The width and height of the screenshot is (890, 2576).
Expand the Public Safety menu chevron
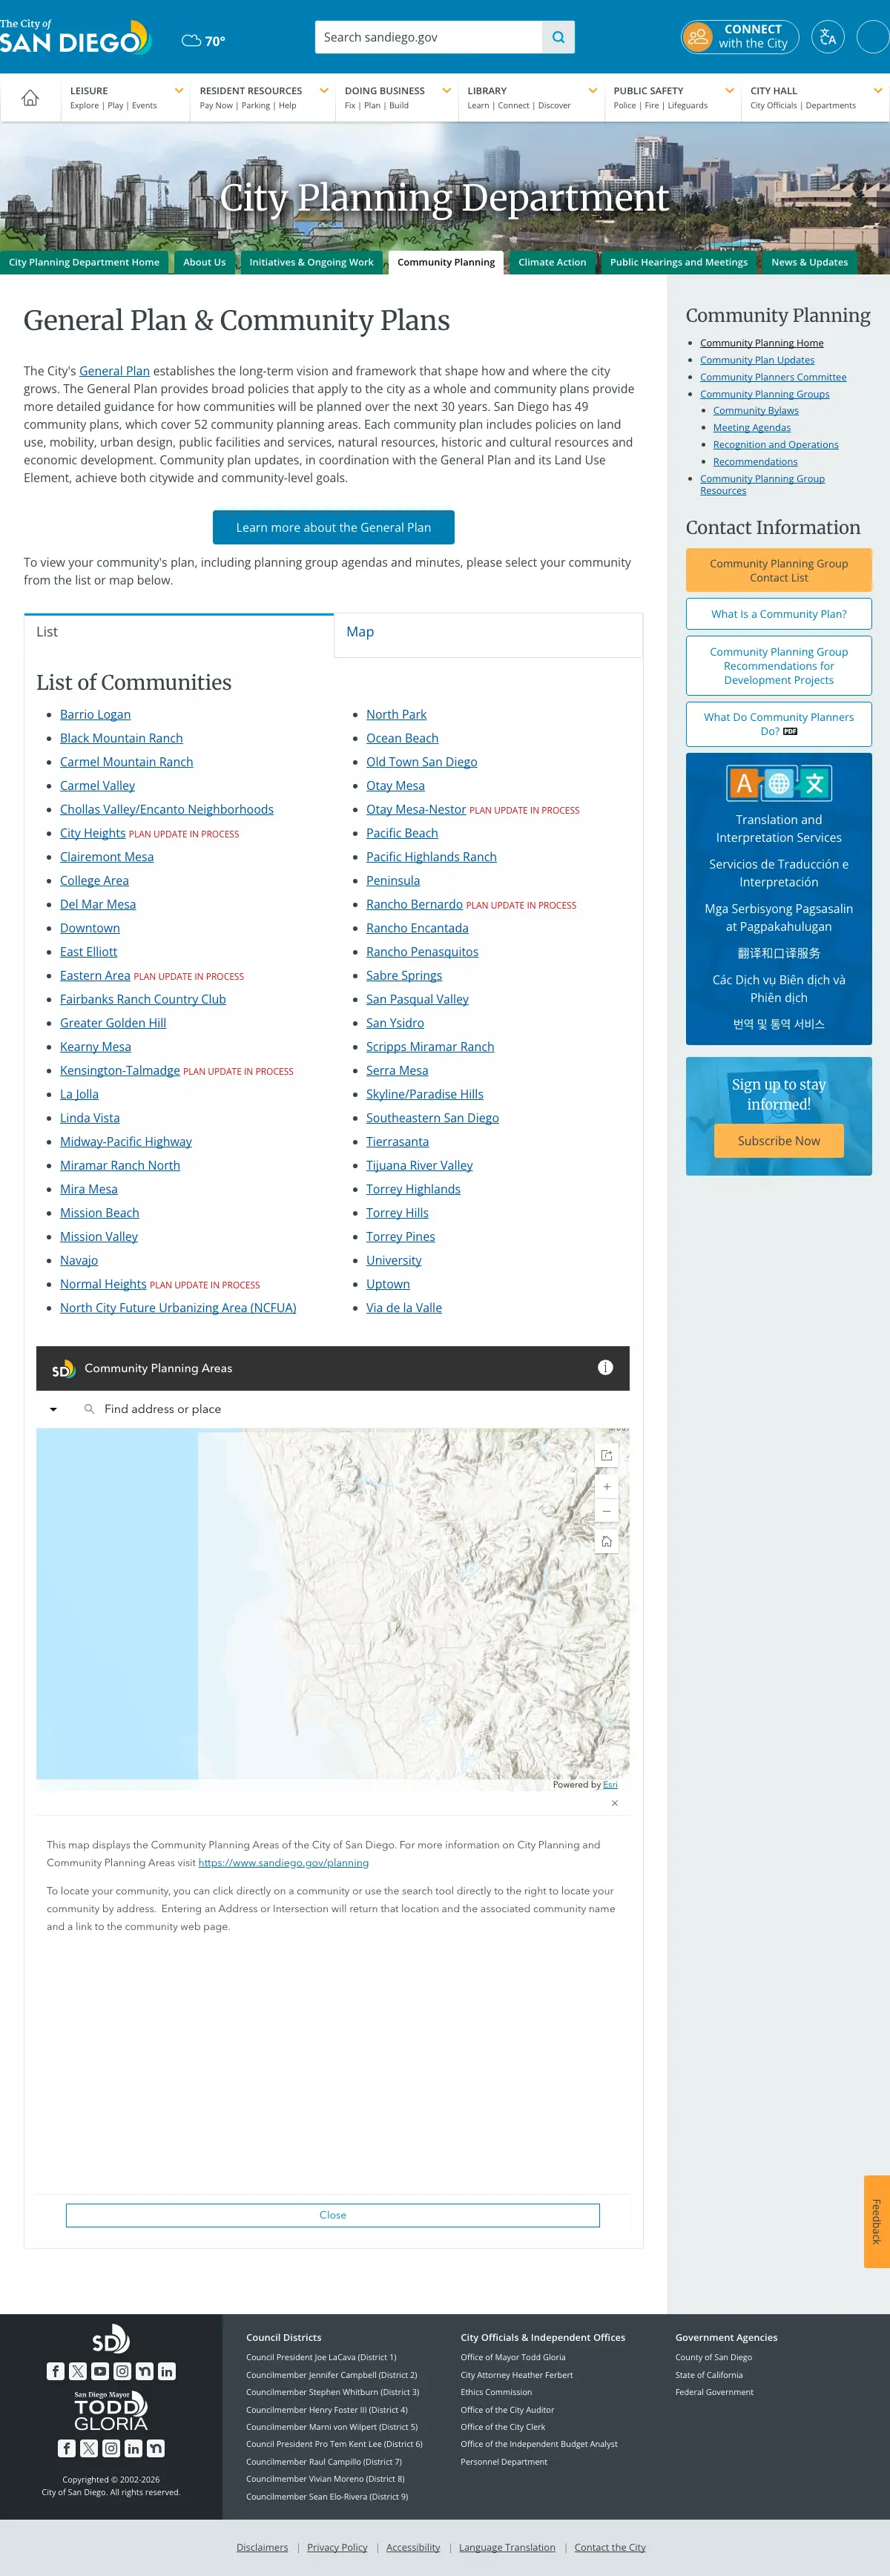[x=729, y=90]
